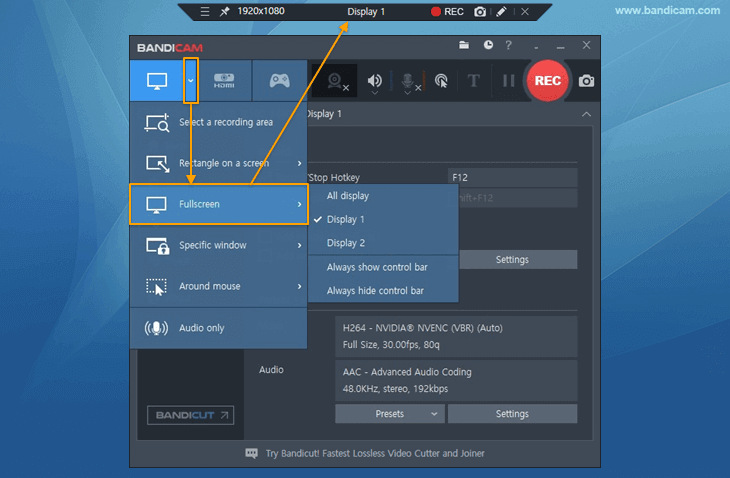
Task: Open the screen mode dropdown arrow
Action: click(x=191, y=81)
